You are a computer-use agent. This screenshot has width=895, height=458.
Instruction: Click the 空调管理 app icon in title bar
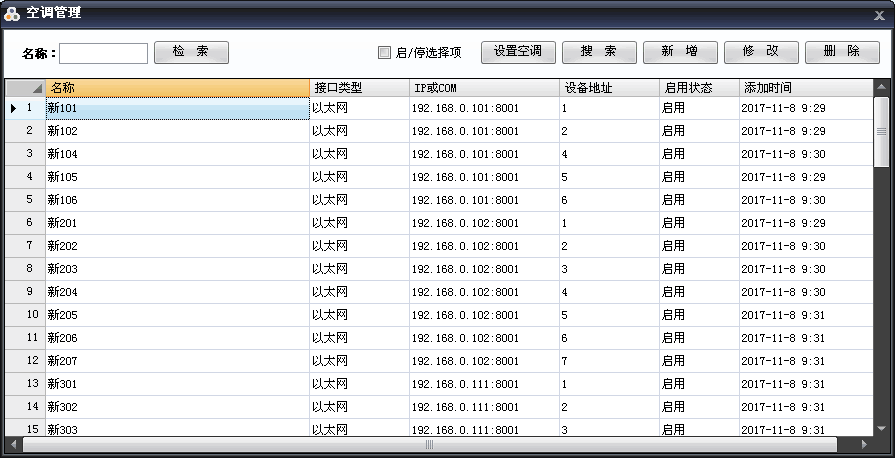coord(12,13)
